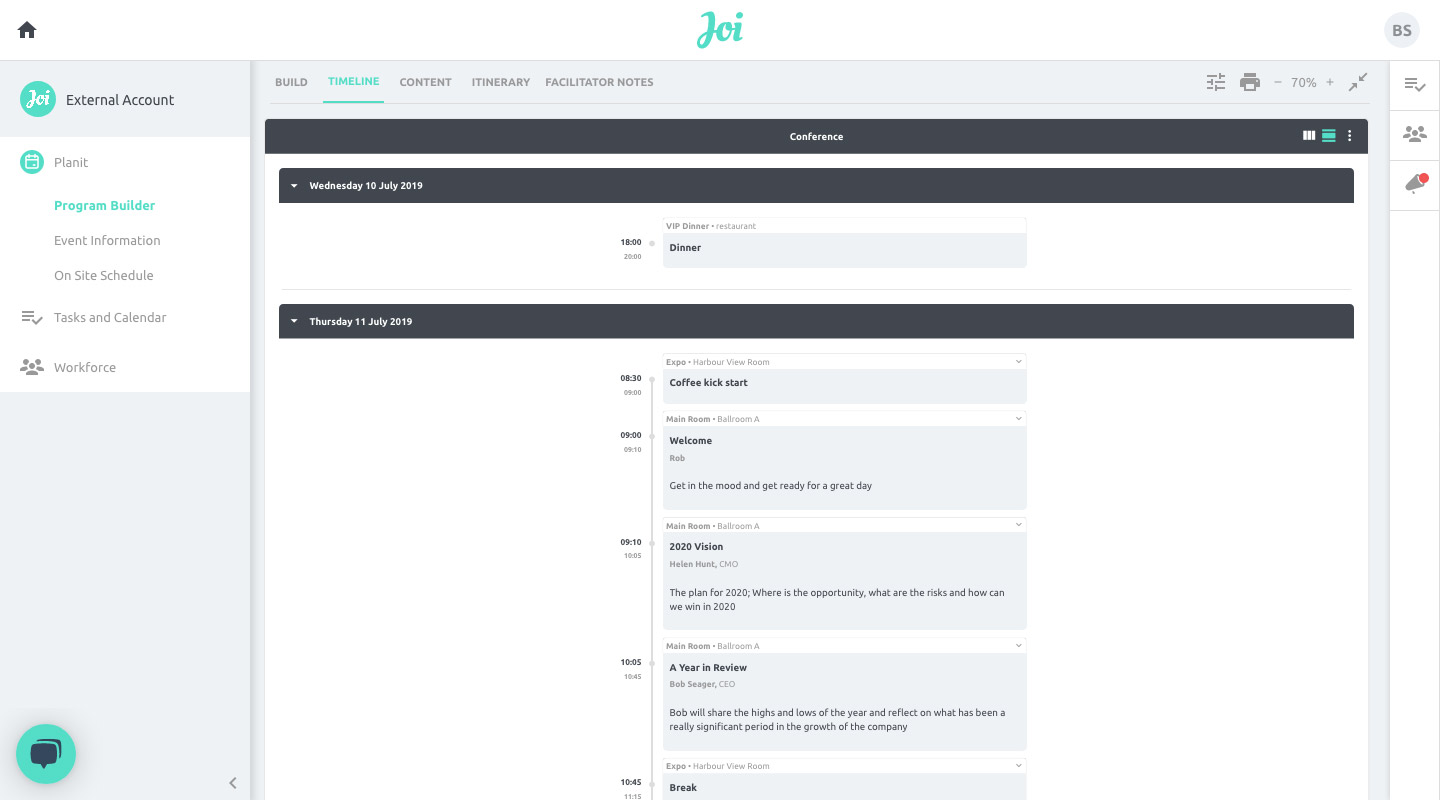Click the Conference header title
Screen dimensions: 1440x800
(x=816, y=137)
